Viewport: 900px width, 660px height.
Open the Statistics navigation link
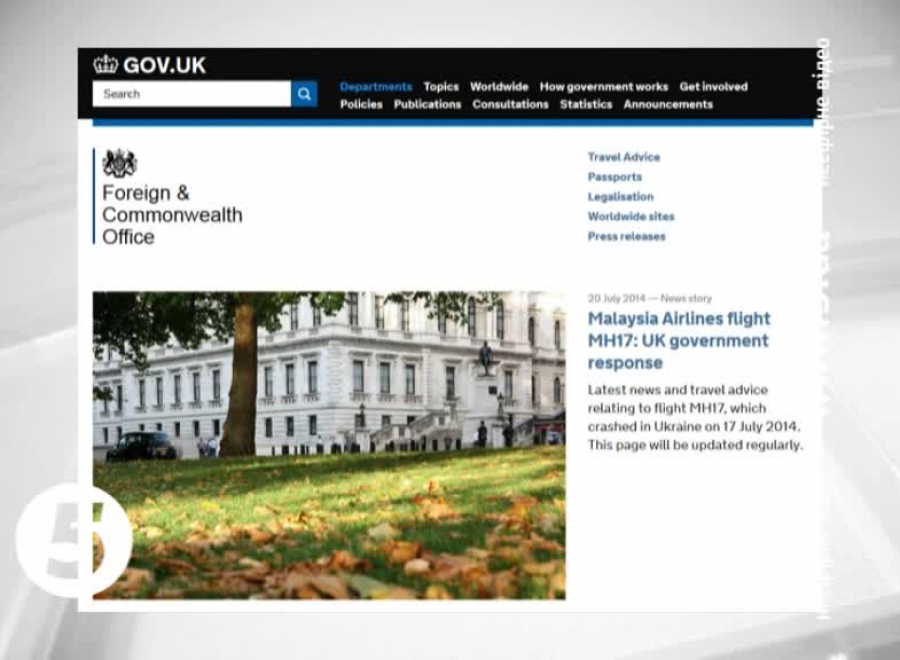(x=586, y=104)
